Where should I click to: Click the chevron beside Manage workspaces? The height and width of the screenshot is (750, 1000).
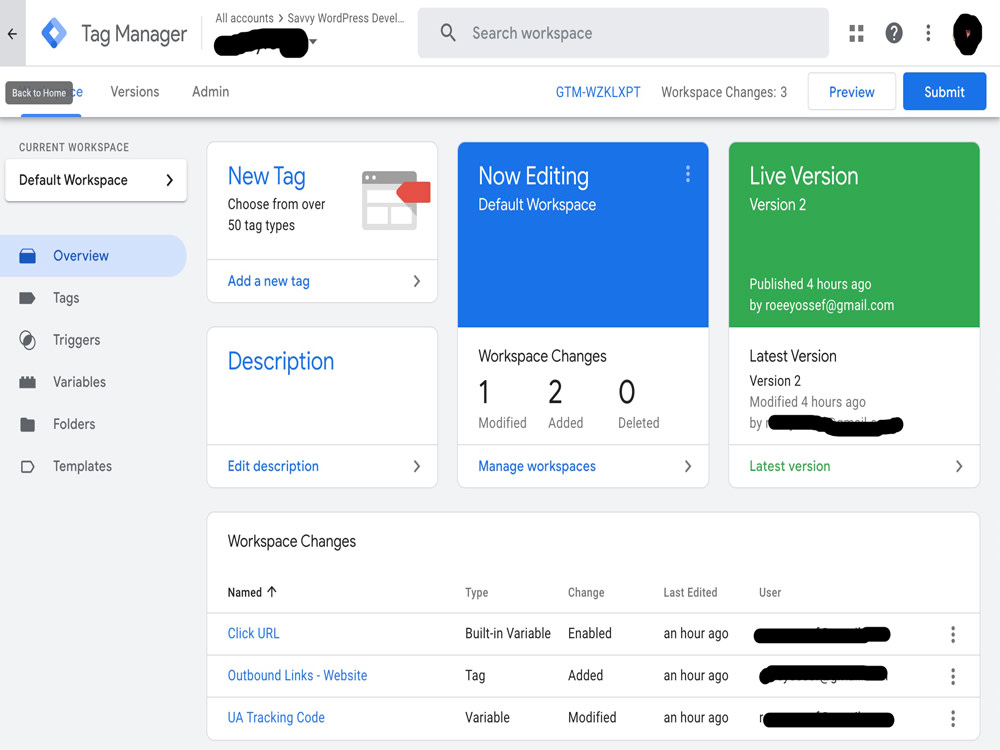pos(688,466)
